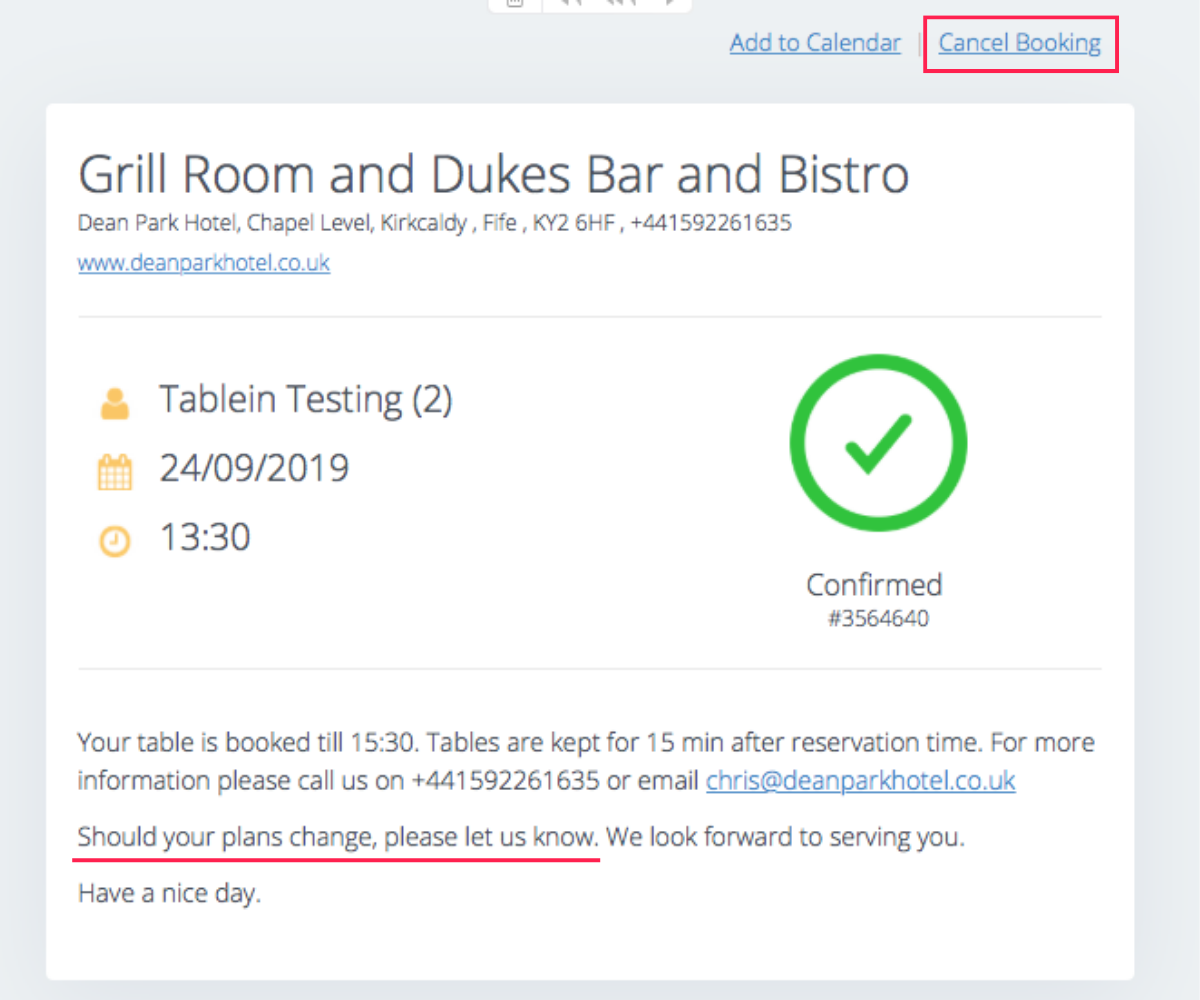This screenshot has width=1200, height=1000.
Task: Select the booking reference #3564640
Action: tap(878, 619)
